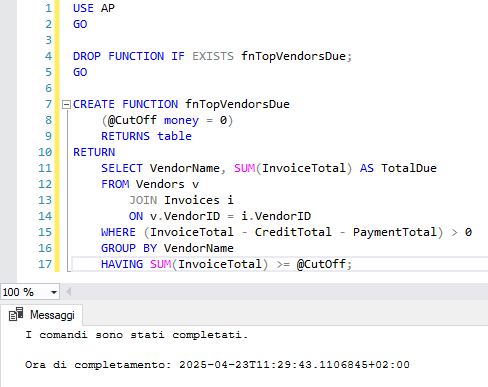Click the Messaggi tab icon

point(16,314)
